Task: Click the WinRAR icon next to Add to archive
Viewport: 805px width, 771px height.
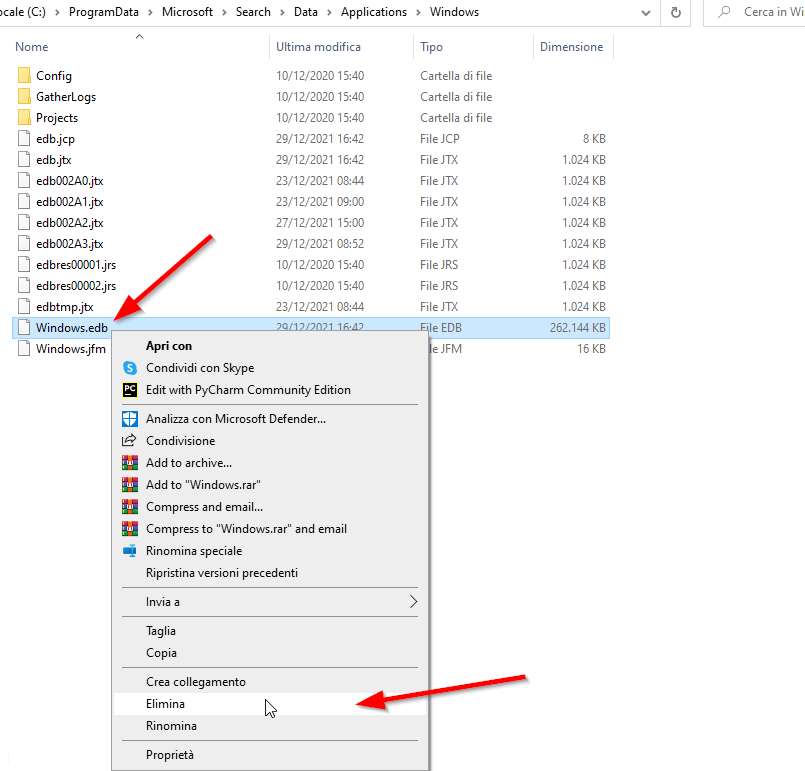Action: click(x=130, y=462)
